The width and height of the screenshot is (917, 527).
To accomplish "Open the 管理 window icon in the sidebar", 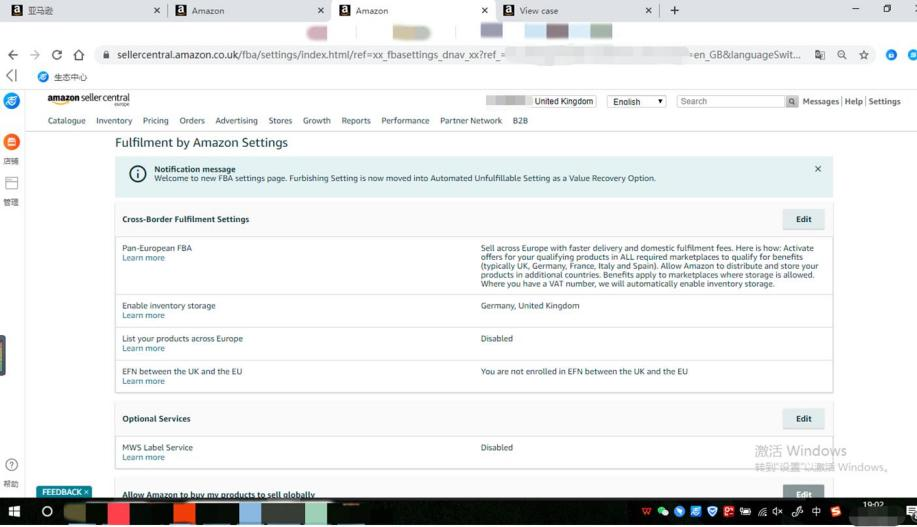I will click(11, 183).
